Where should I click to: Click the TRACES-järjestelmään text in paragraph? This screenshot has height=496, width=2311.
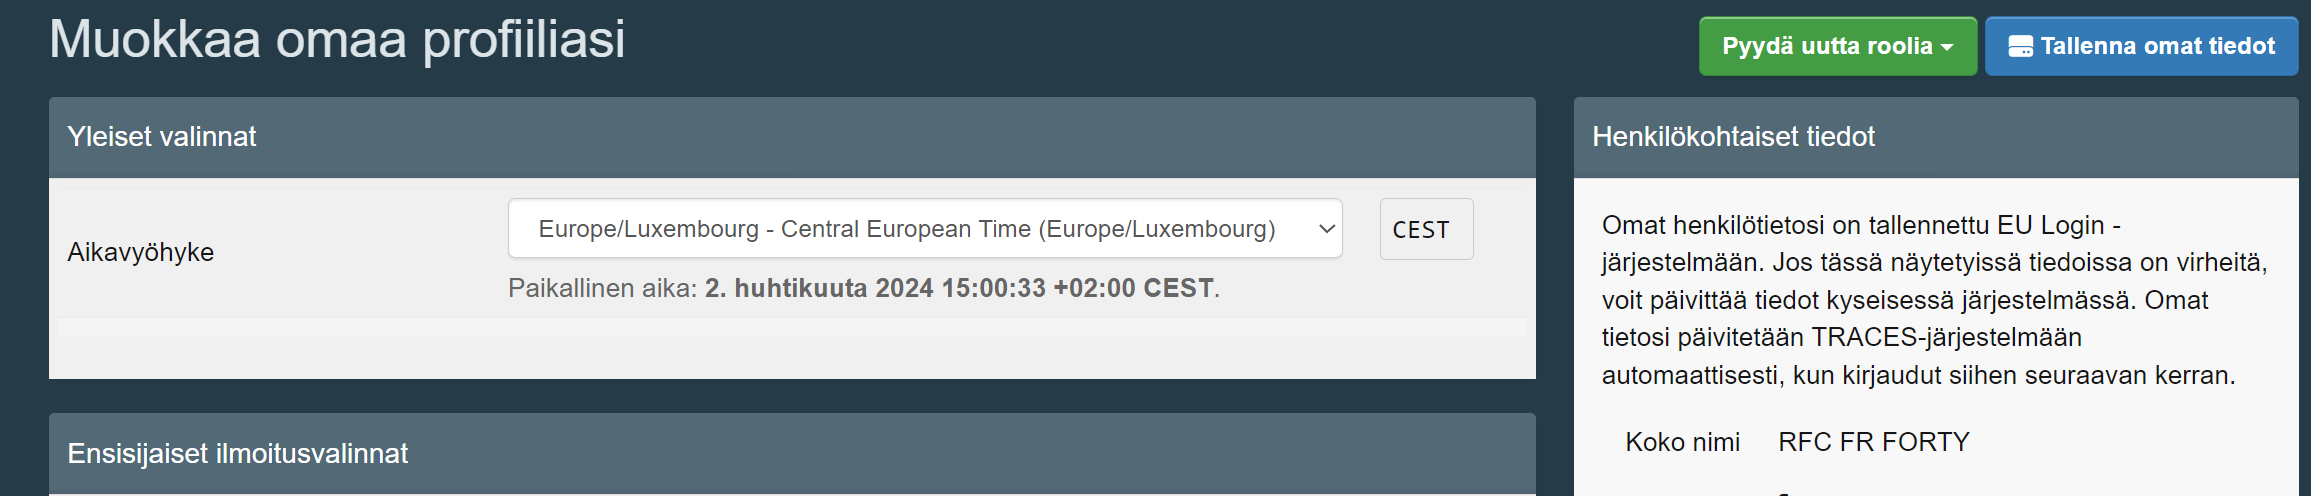tap(1946, 337)
